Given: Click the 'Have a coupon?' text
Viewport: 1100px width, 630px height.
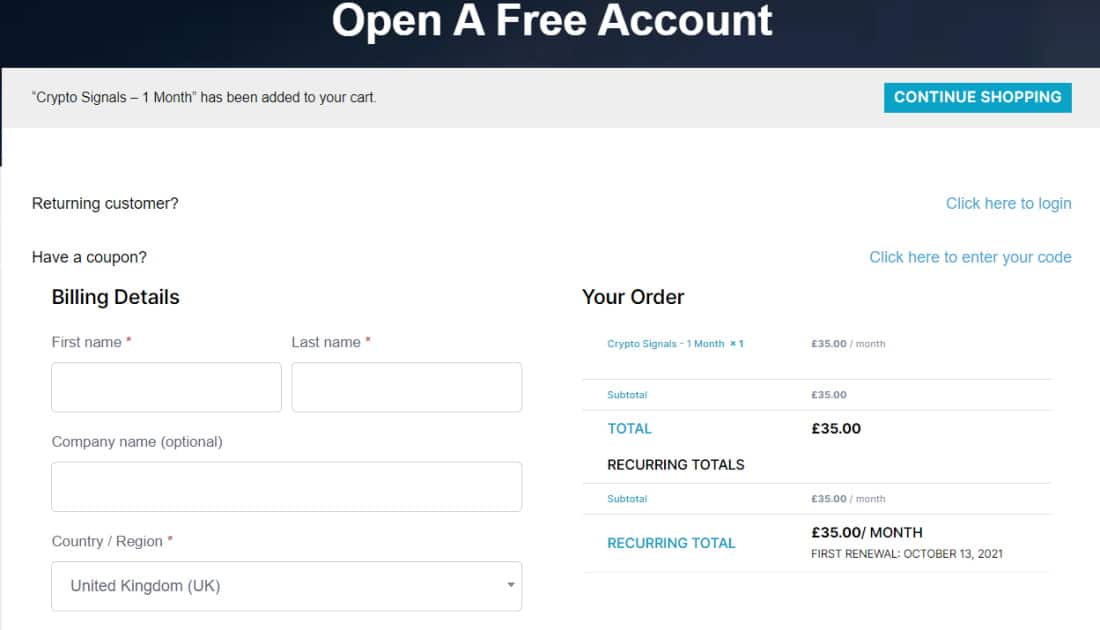Looking at the screenshot, I should tap(89, 257).
